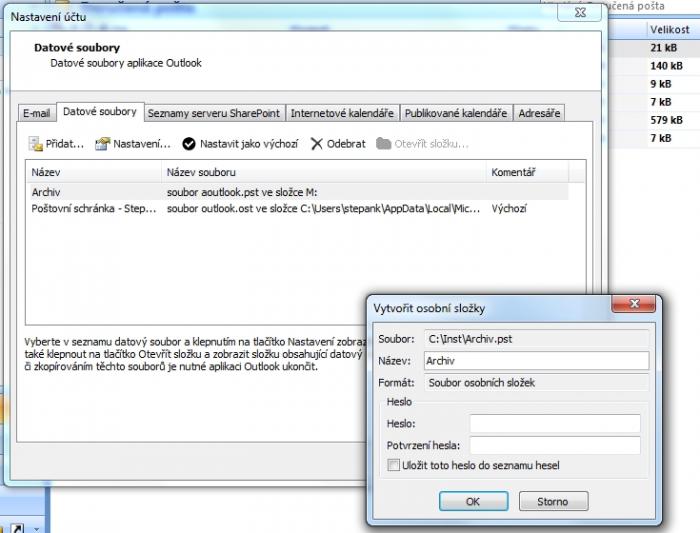Switch to the E-mail tab
The width and height of the screenshot is (700, 533).
(x=36, y=113)
